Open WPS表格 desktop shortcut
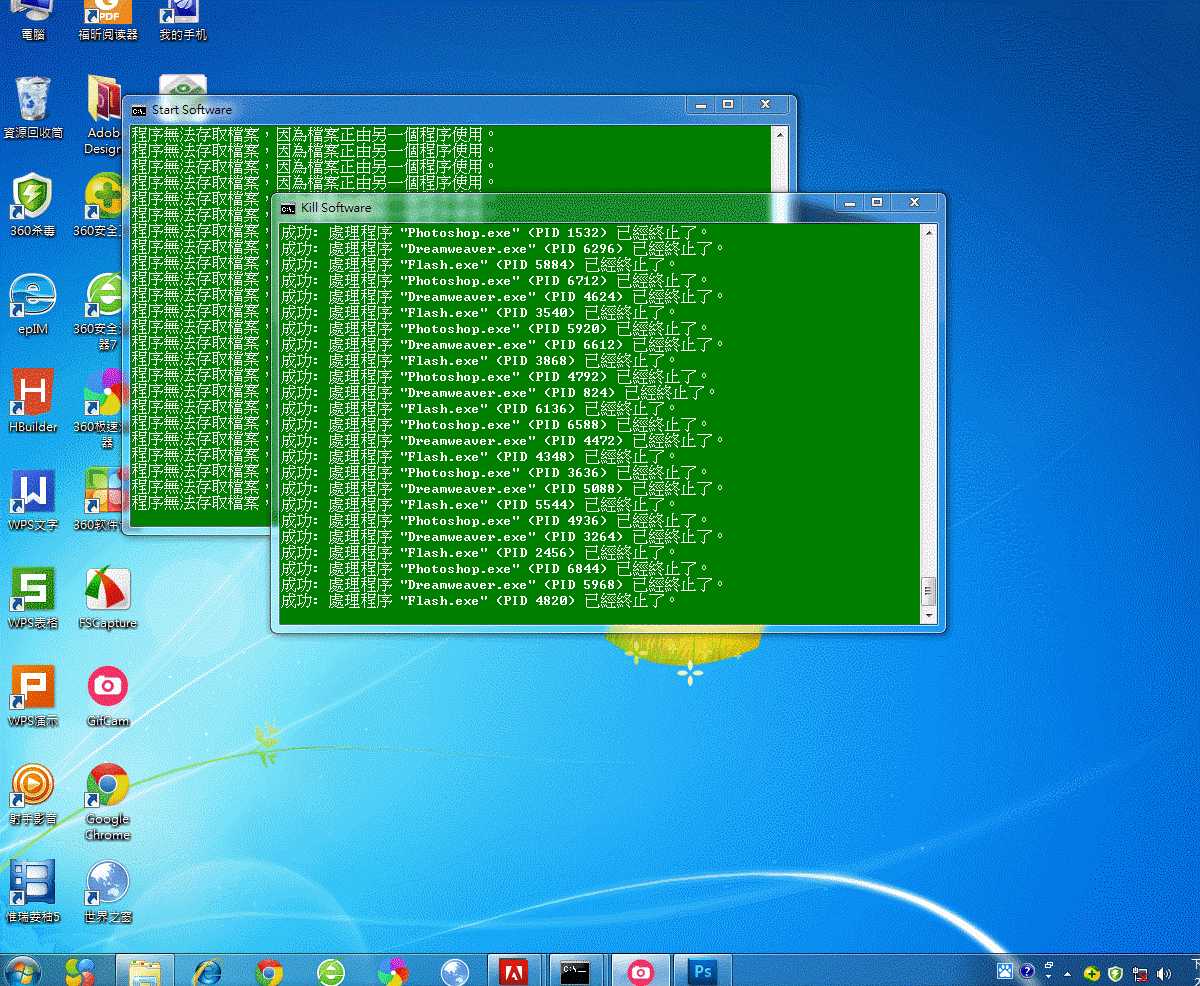The width and height of the screenshot is (1200, 986). tap(33, 596)
